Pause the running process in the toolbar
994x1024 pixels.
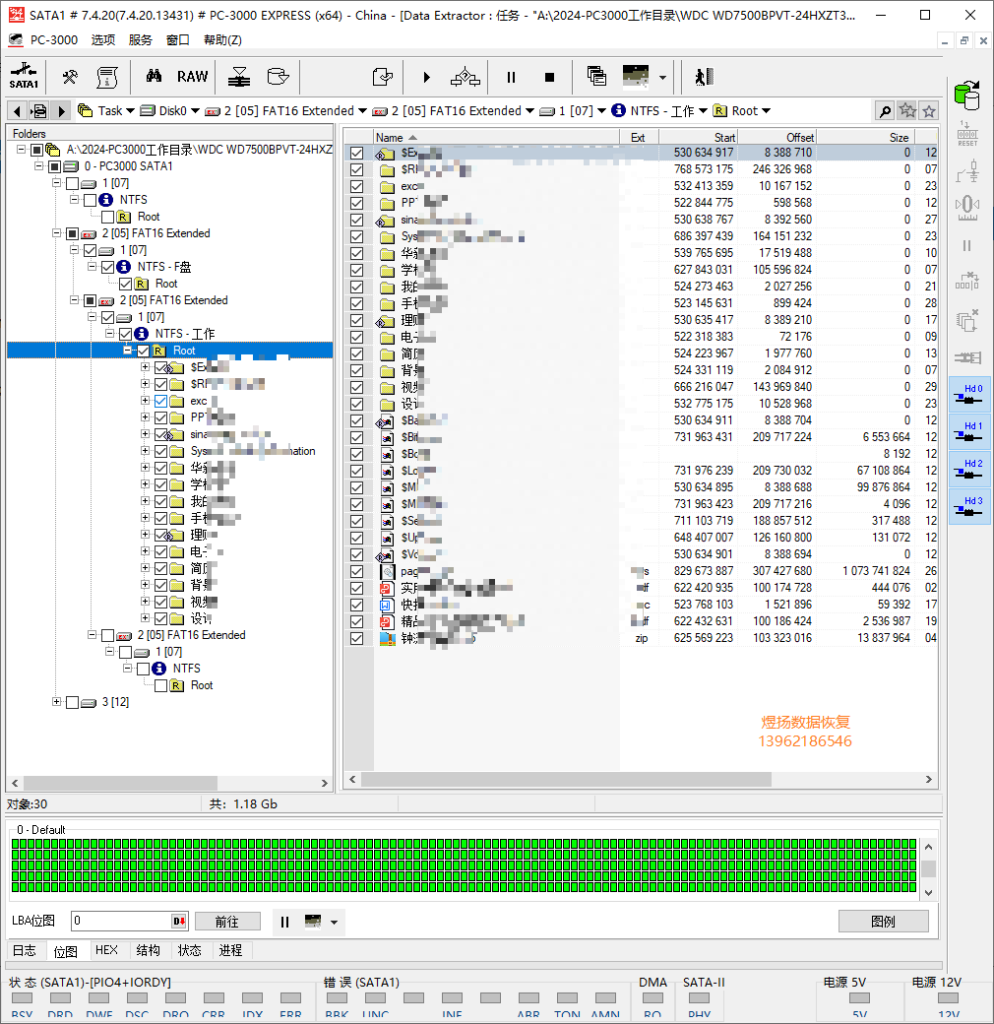[x=511, y=78]
